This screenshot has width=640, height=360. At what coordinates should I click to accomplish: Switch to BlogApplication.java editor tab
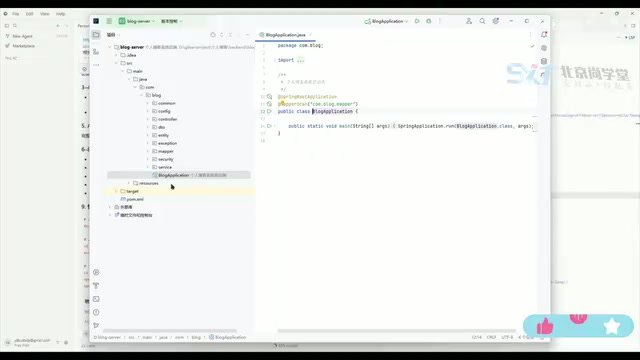click(x=285, y=35)
